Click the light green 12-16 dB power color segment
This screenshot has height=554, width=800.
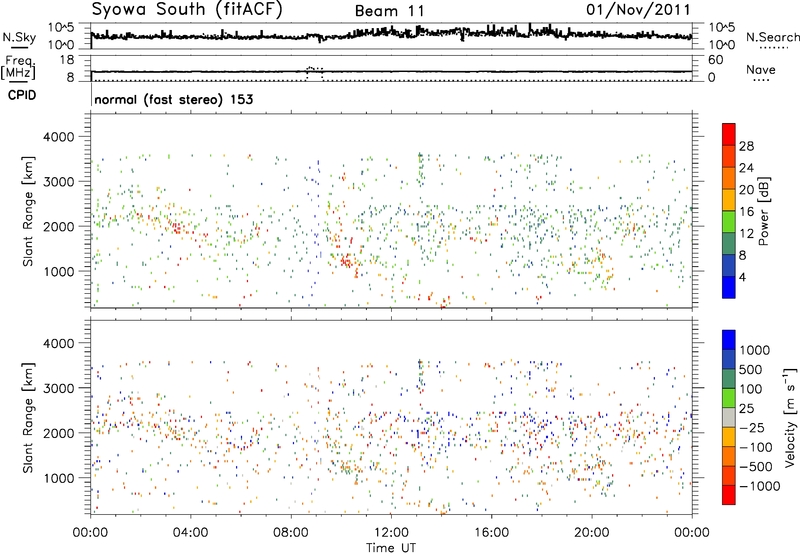(x=729, y=222)
